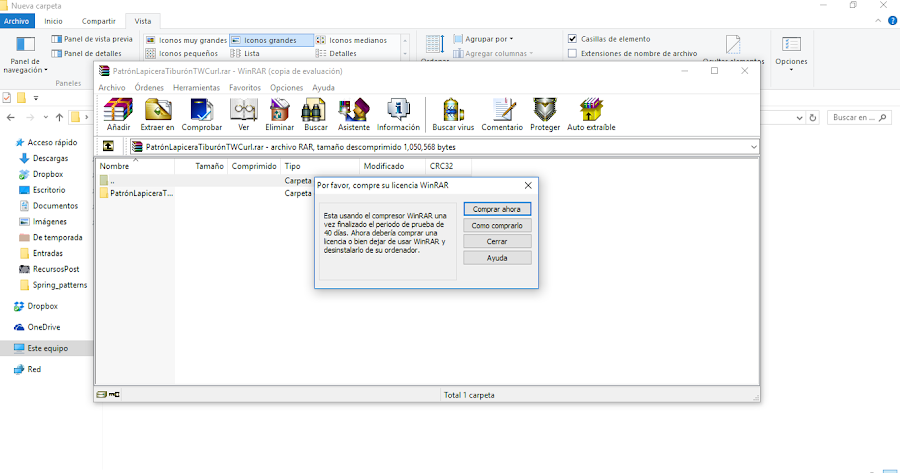Click the Eliminar delete icon
Screen dimensions: 900x473
point(280,114)
